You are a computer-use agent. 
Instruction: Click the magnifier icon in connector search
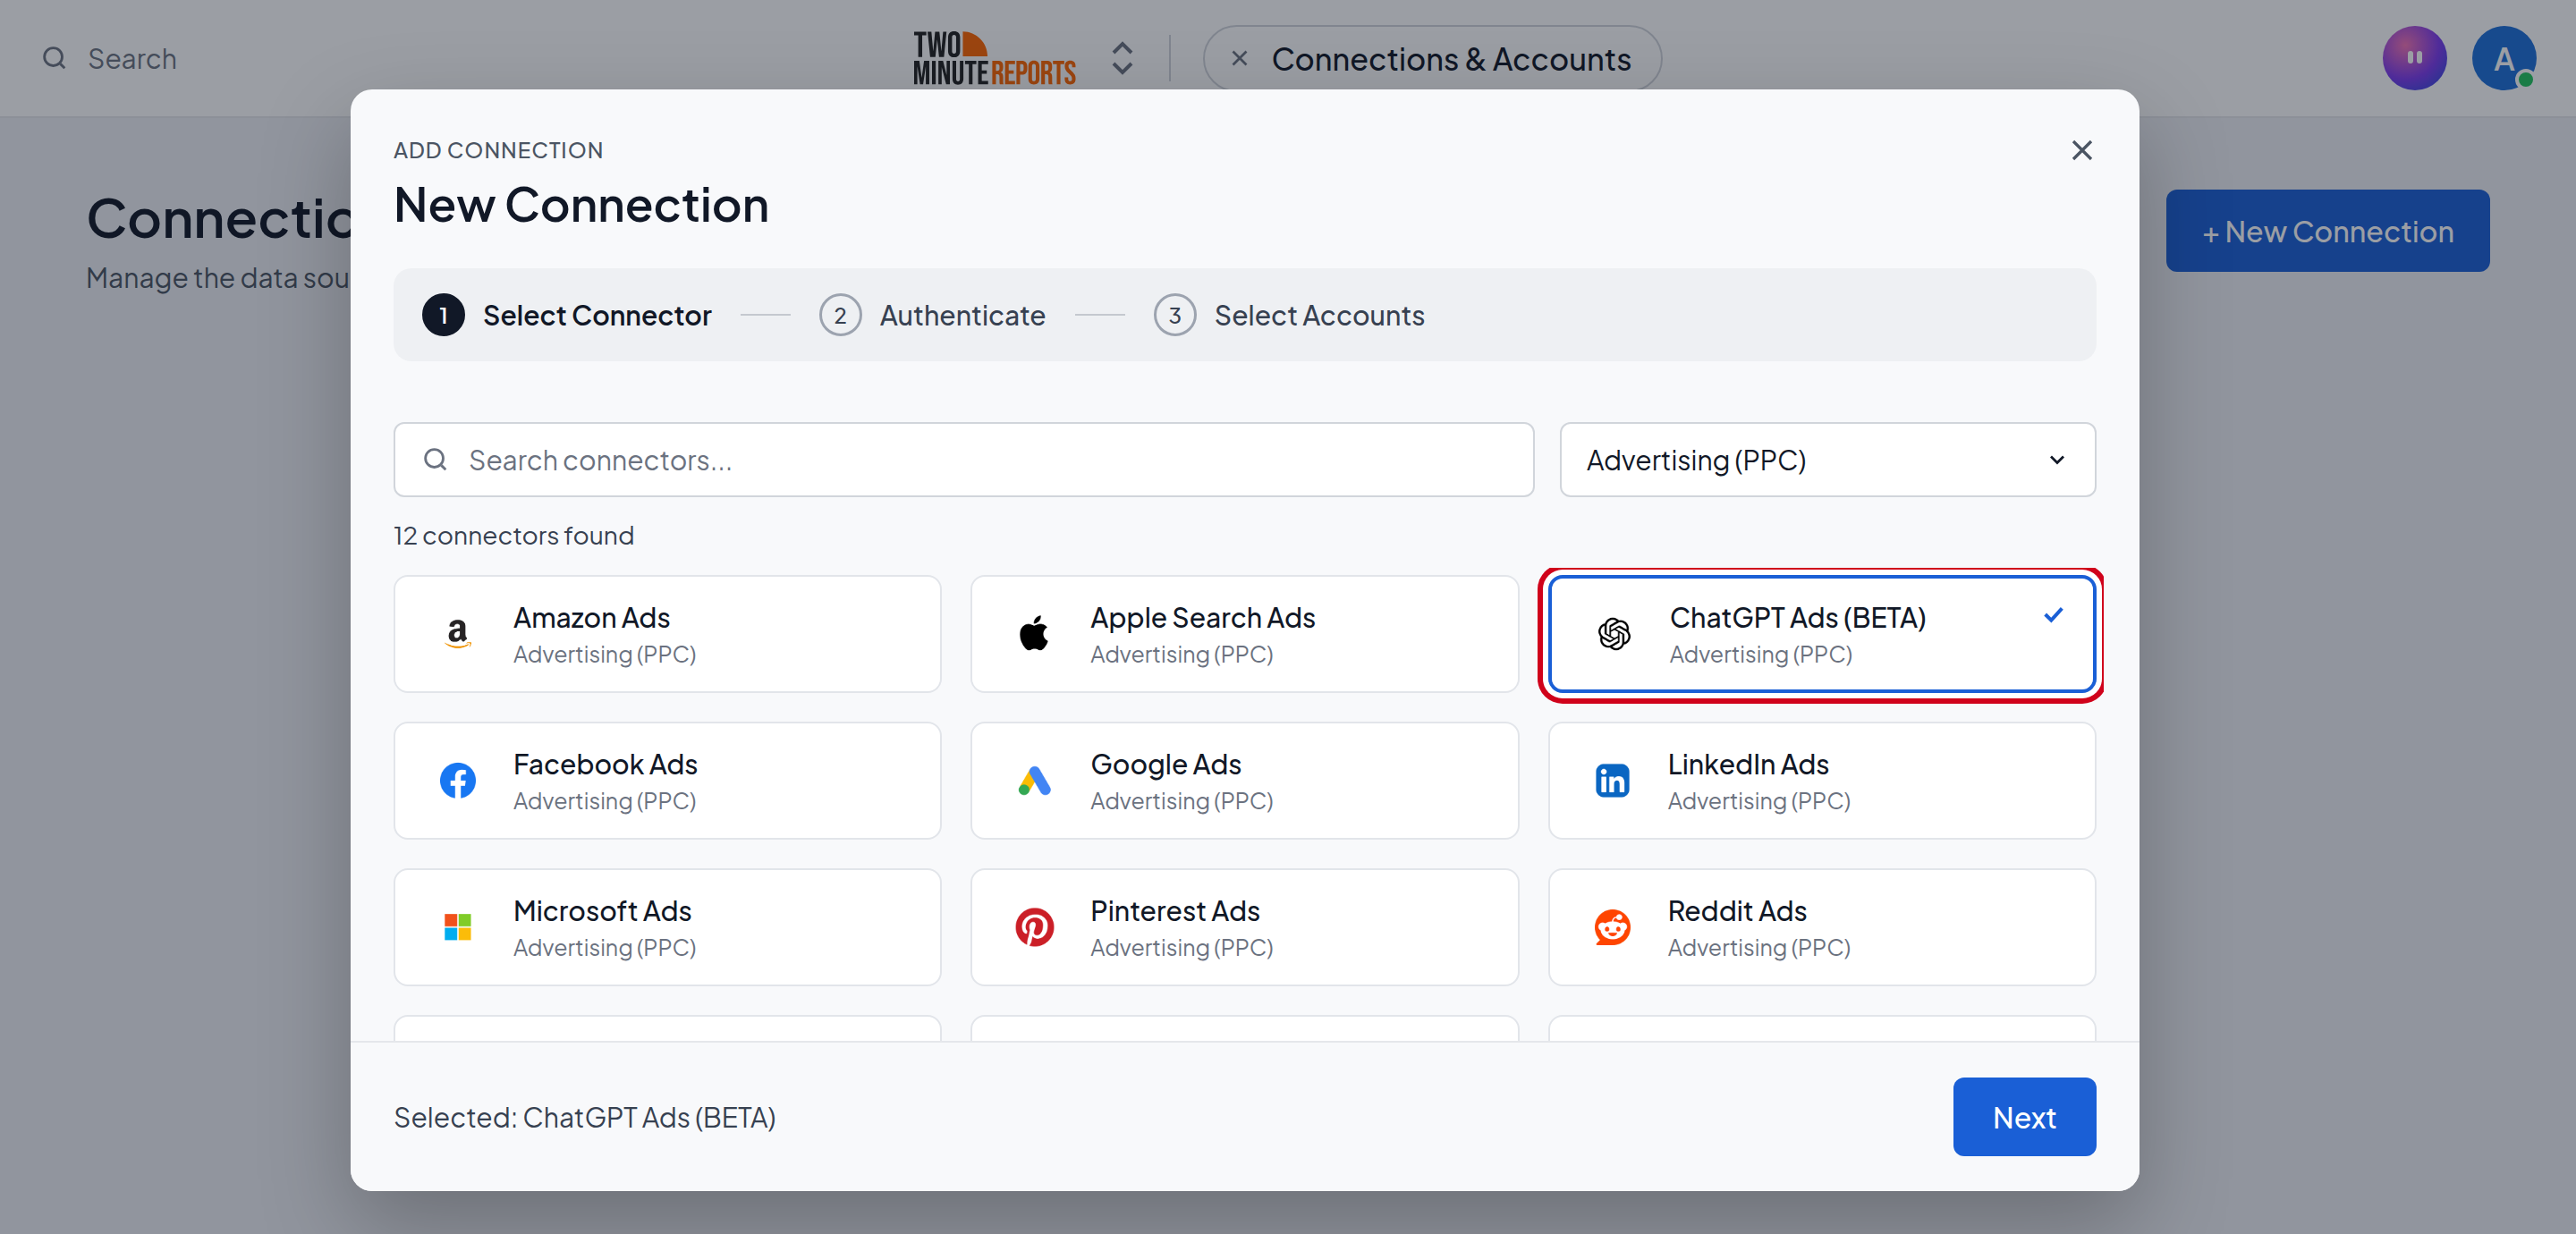click(x=435, y=459)
